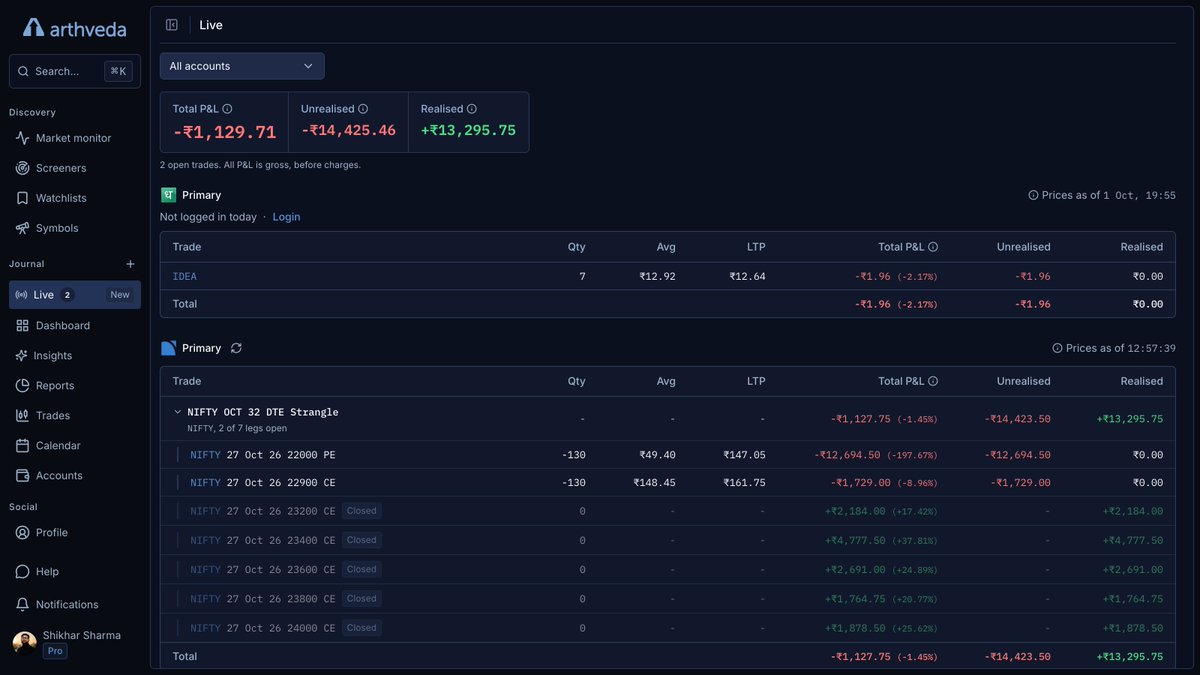The image size is (1200, 675).
Task: Click Closed badge on 23200 CE row
Action: [362, 511]
